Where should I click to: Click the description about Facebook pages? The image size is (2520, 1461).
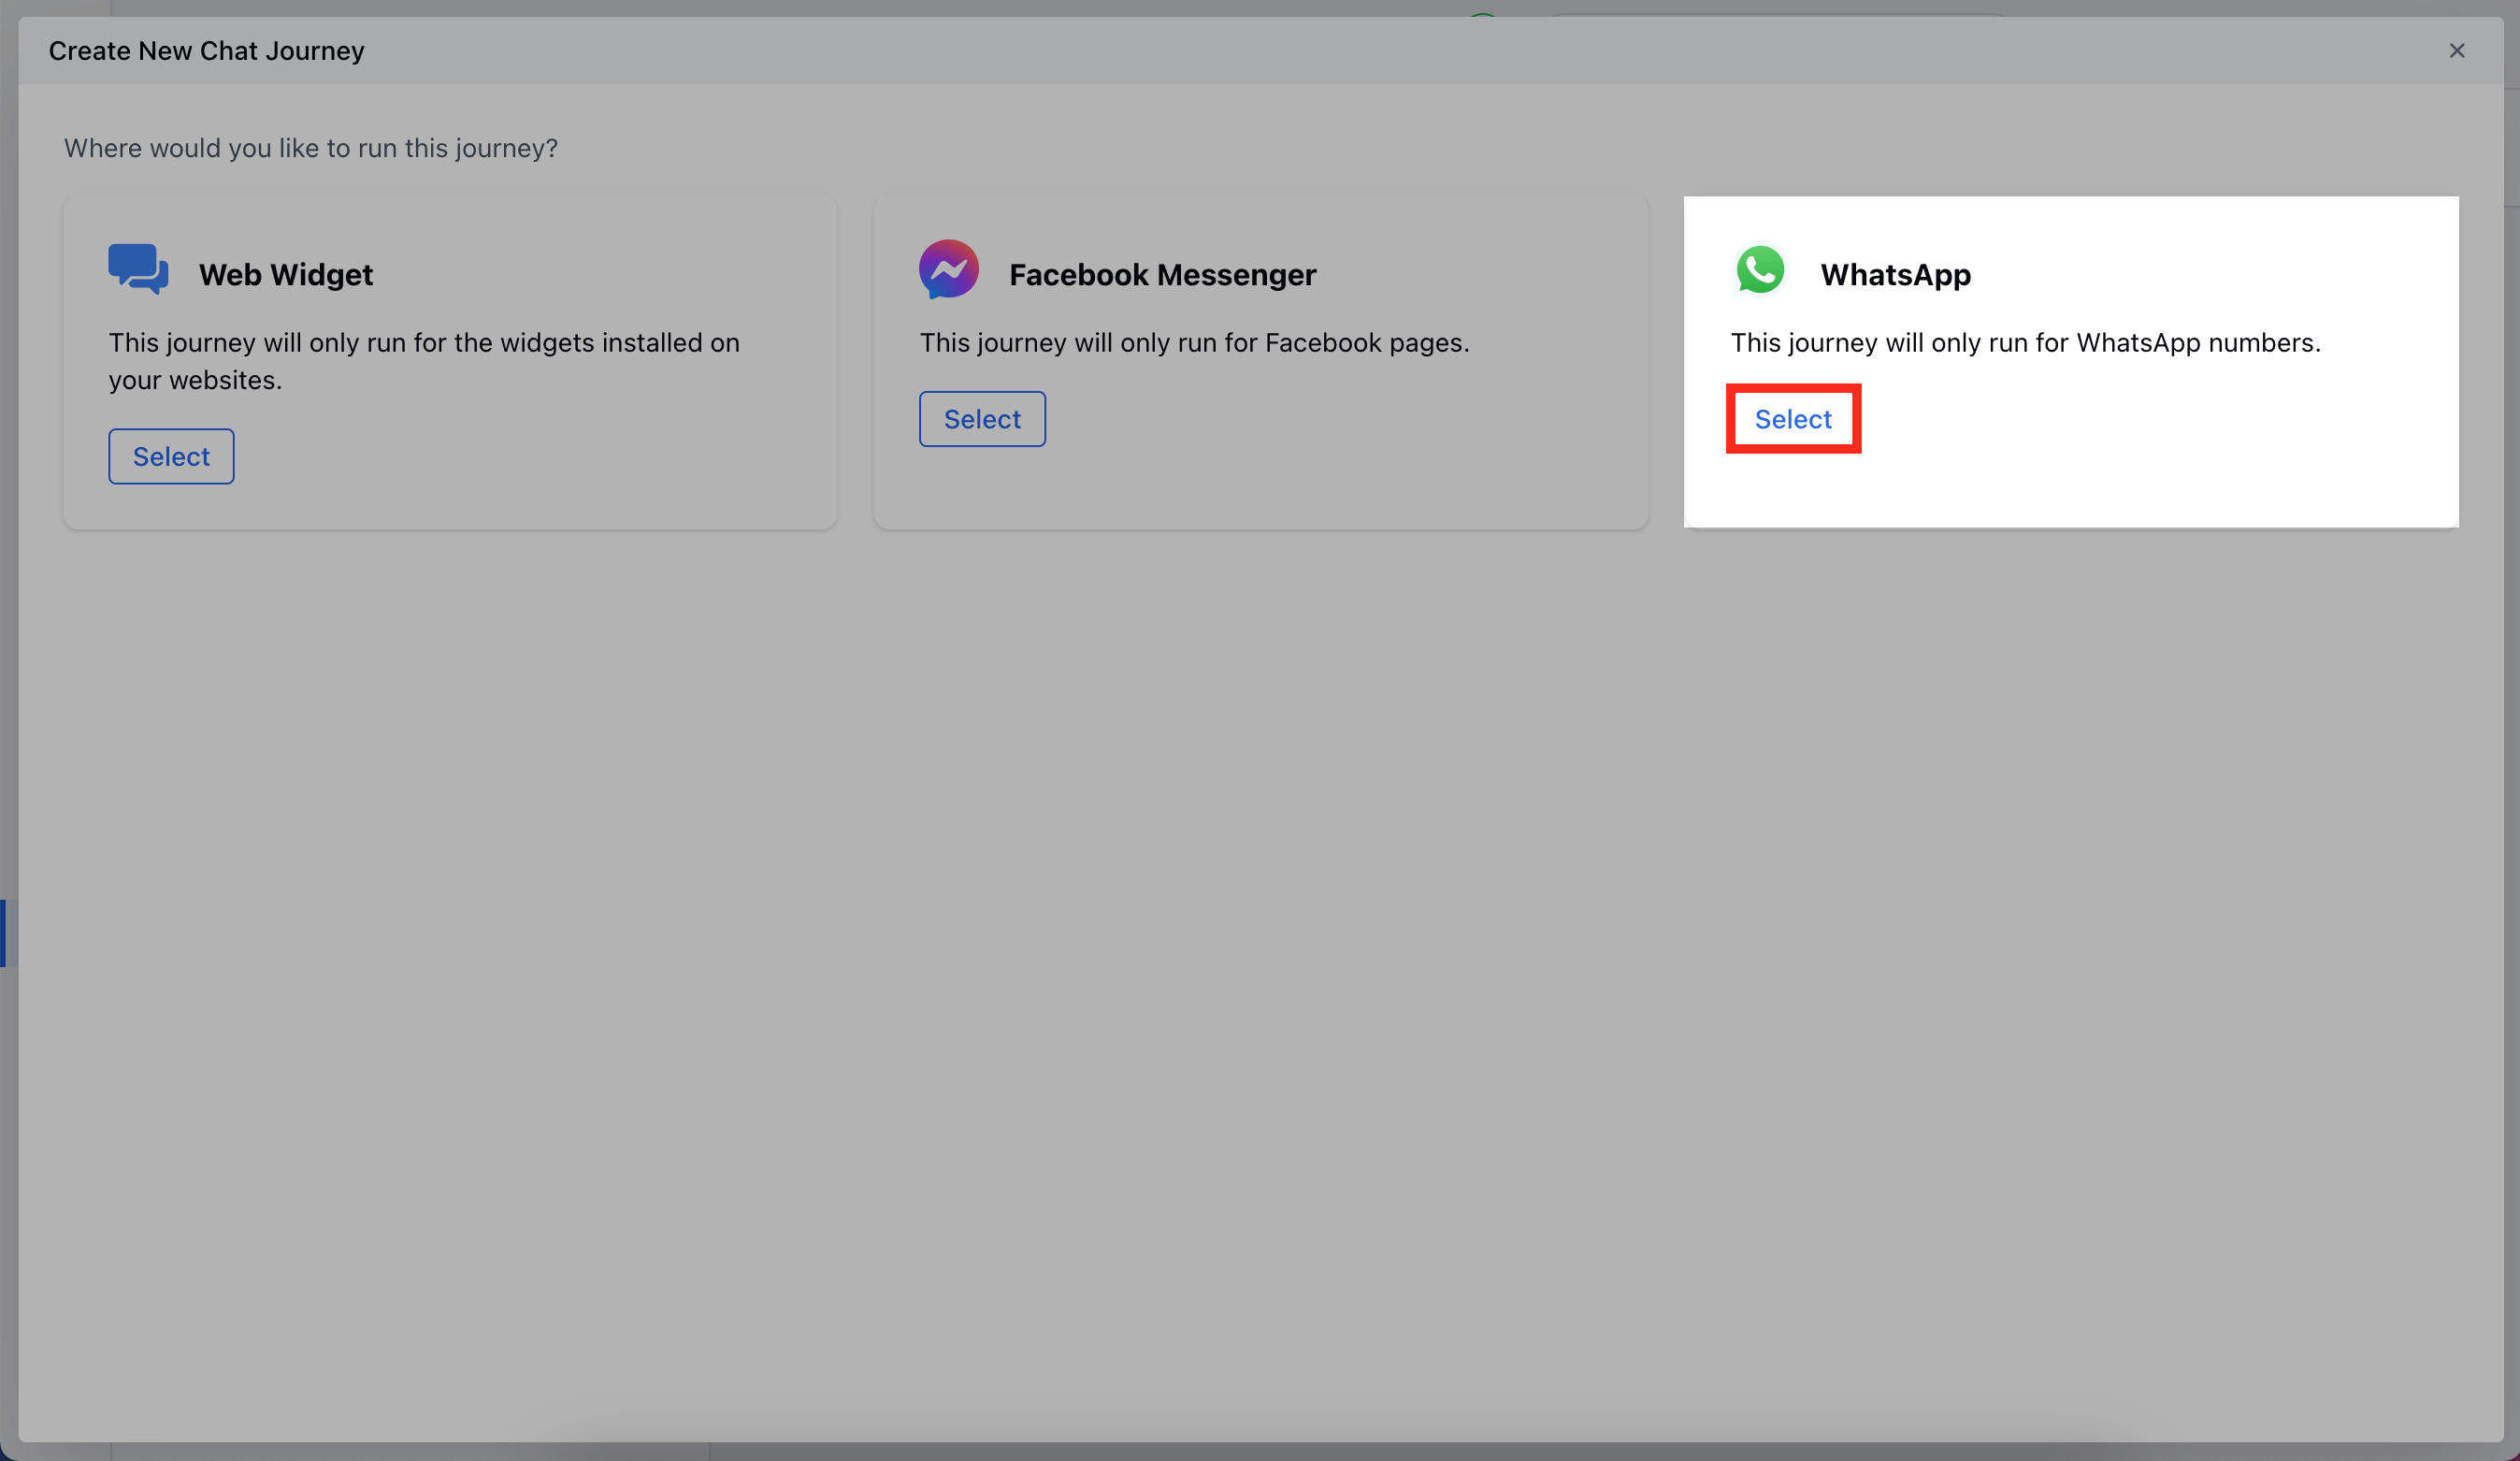tap(1194, 343)
